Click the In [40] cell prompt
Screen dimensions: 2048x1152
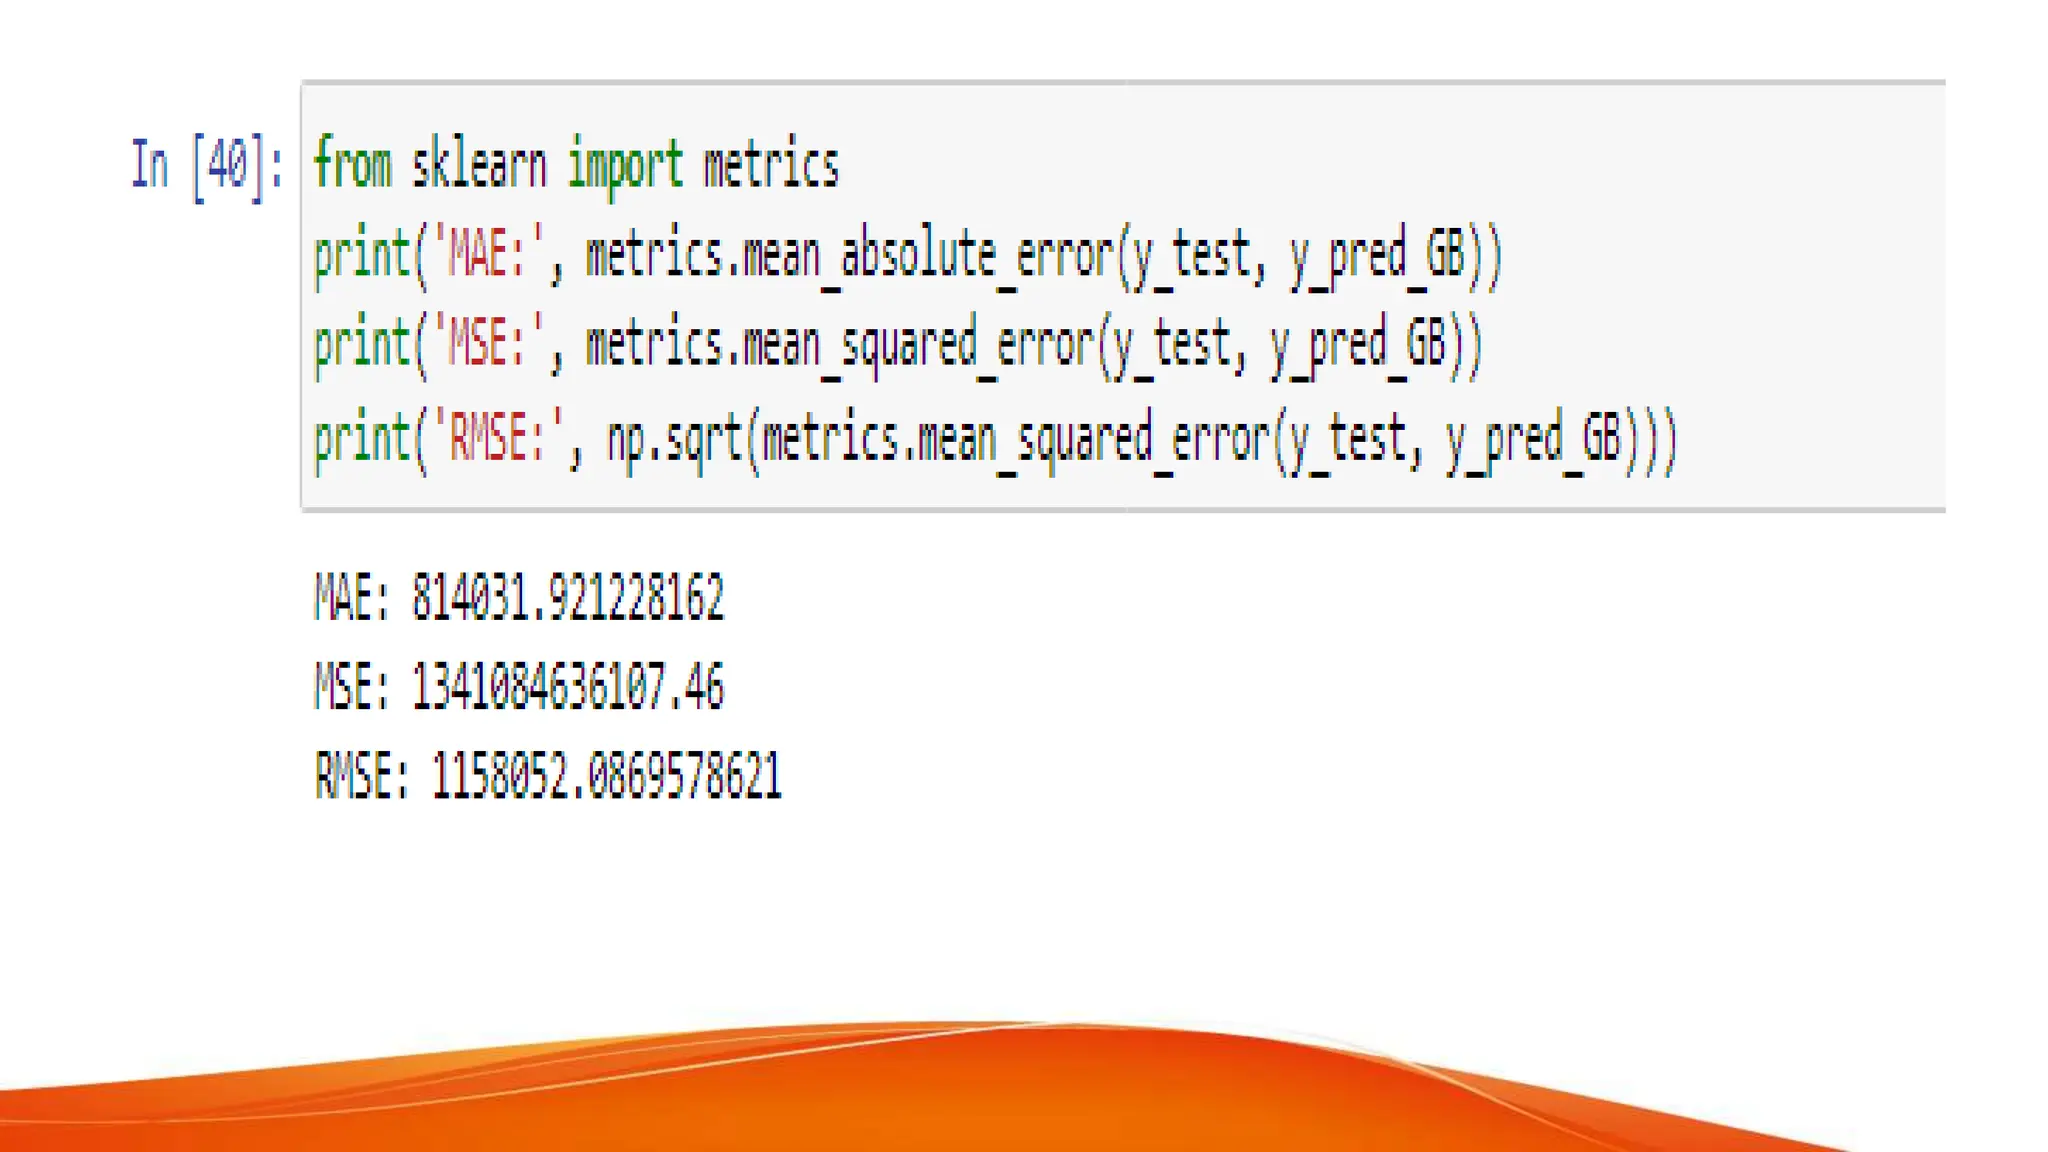coord(206,165)
